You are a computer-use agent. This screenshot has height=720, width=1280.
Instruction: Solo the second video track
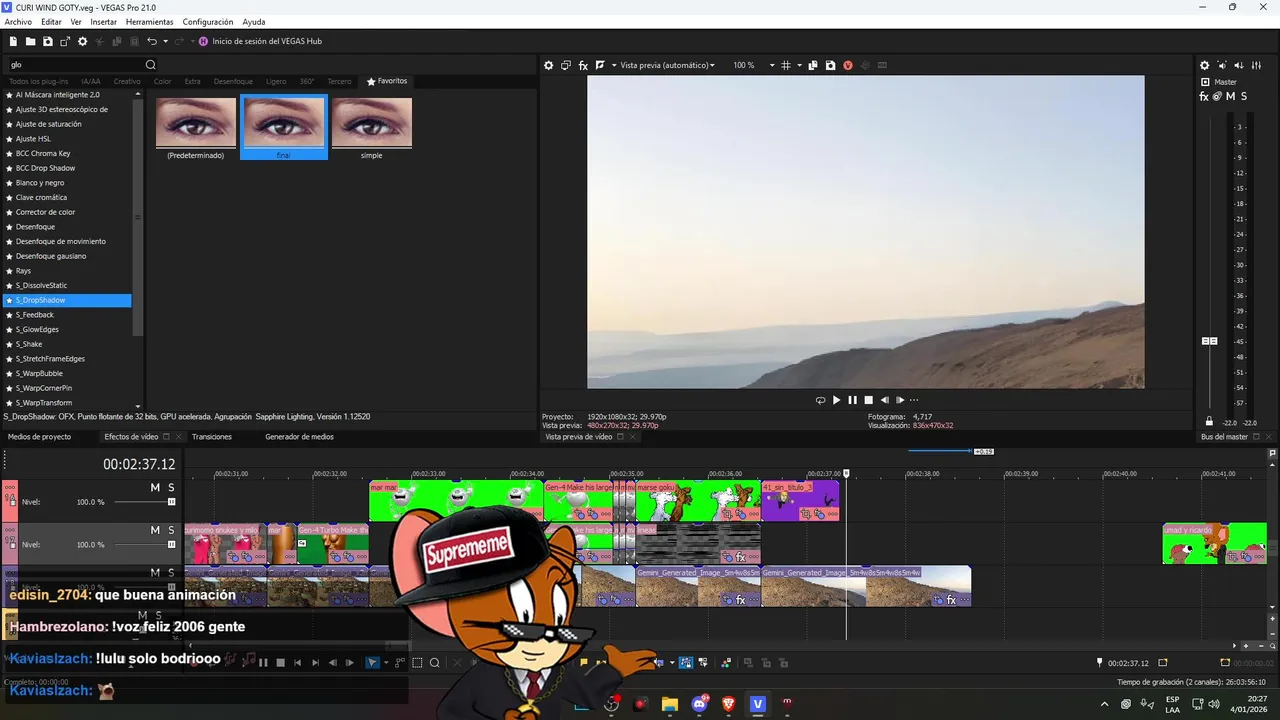[171, 530]
